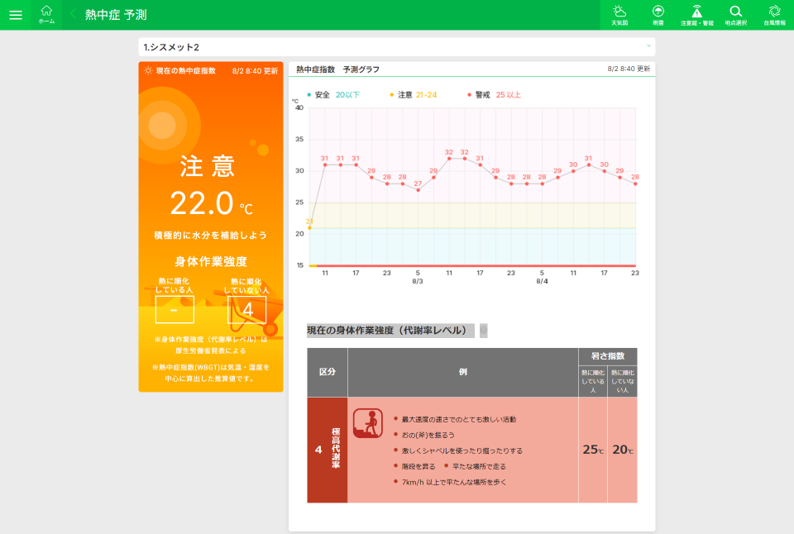Open warnings and advisories (注意報・警報)
The image size is (794, 534).
tap(697, 15)
